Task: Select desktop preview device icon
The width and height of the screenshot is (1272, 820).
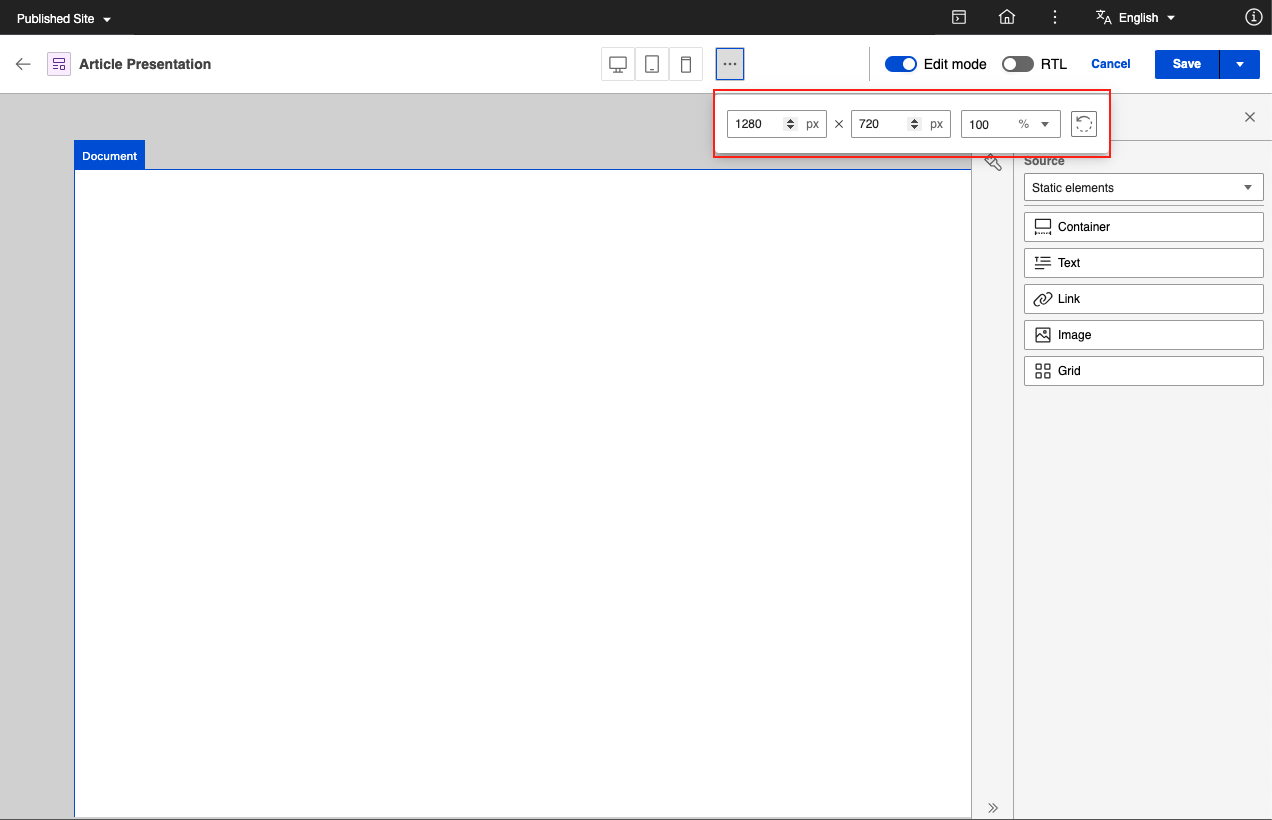Action: (618, 64)
